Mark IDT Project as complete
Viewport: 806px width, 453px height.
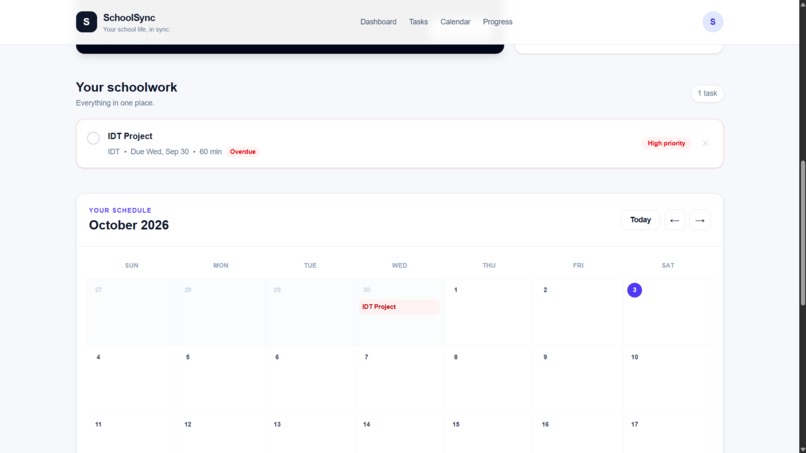(x=93, y=138)
